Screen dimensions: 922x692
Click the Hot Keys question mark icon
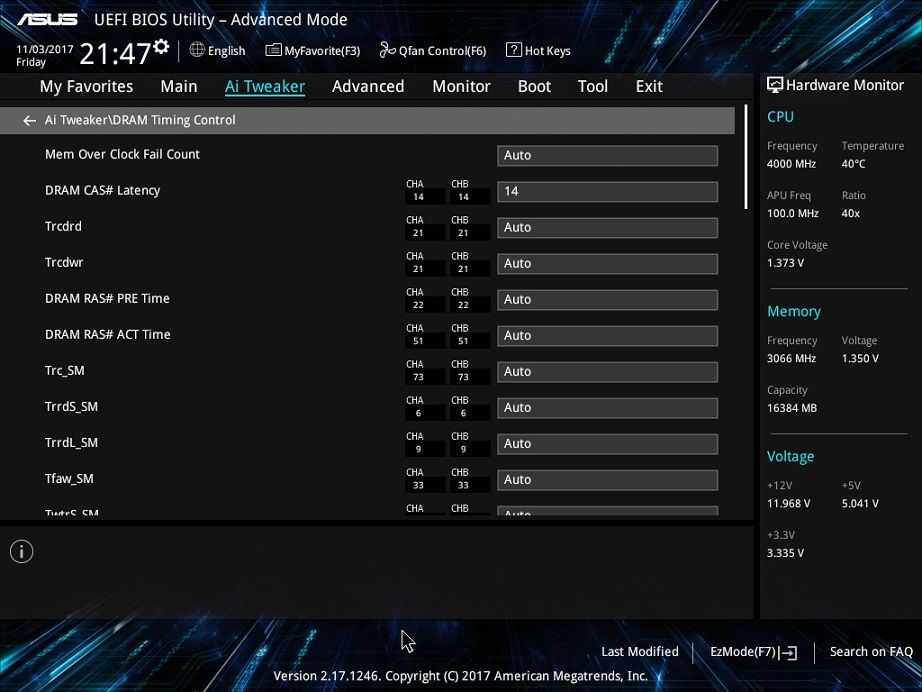[513, 50]
